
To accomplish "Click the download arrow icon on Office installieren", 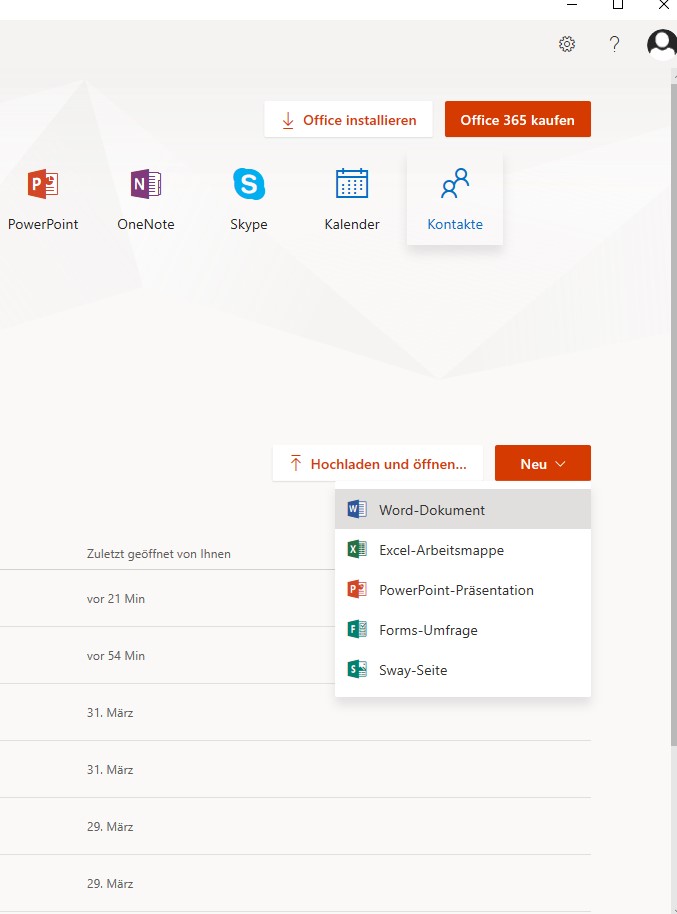I will coord(288,120).
